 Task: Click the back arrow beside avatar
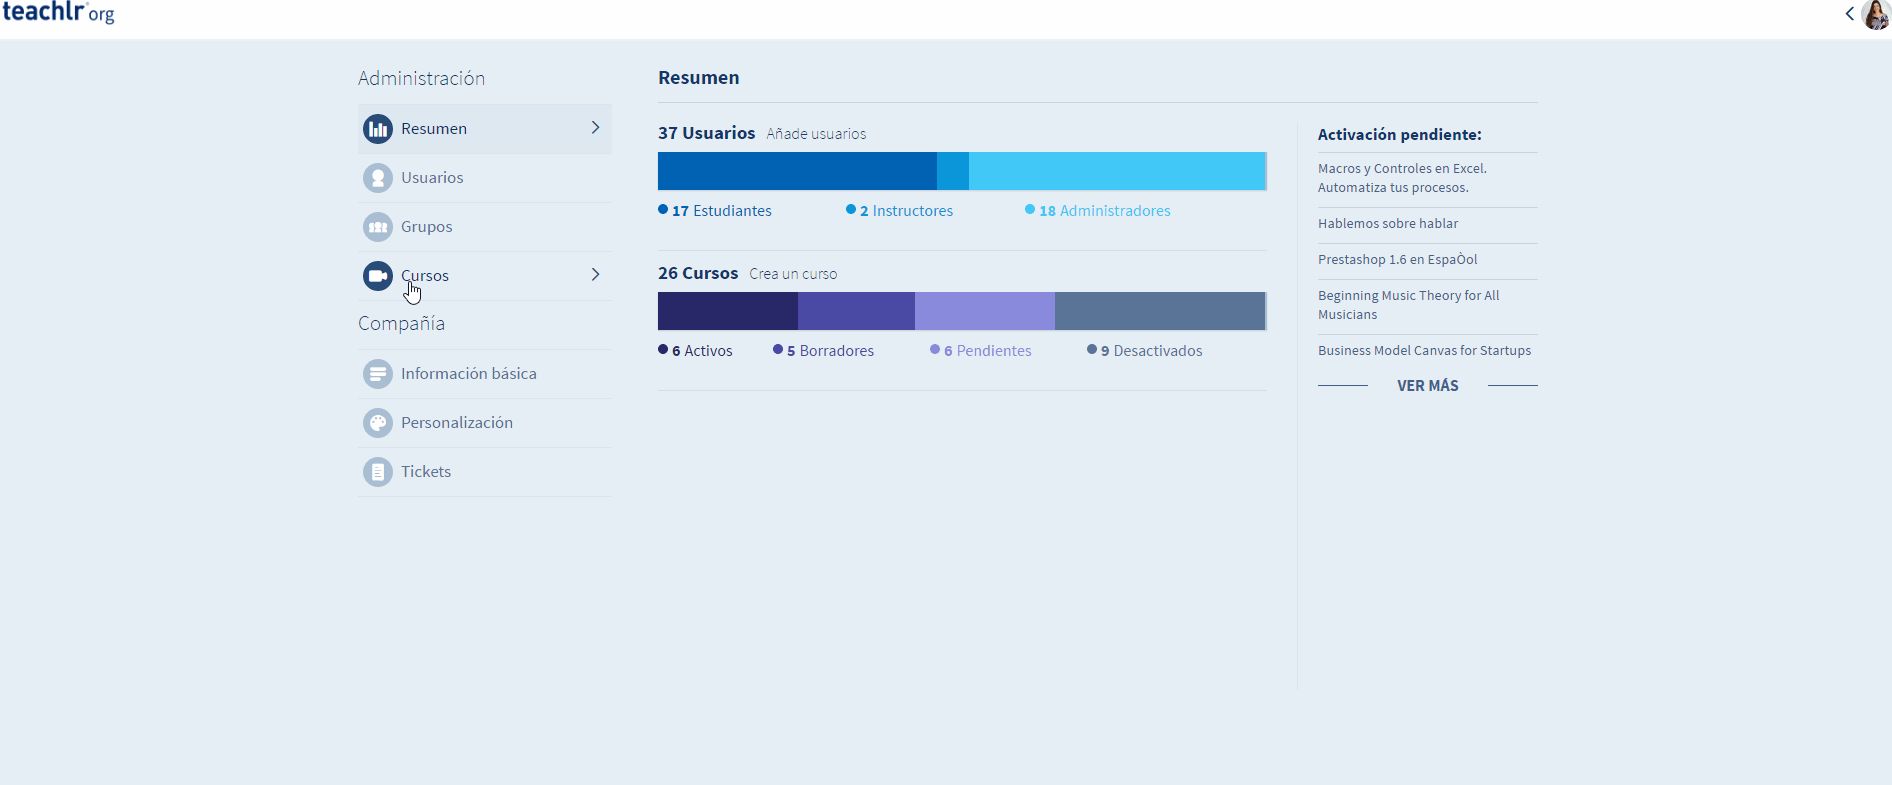coord(1850,13)
